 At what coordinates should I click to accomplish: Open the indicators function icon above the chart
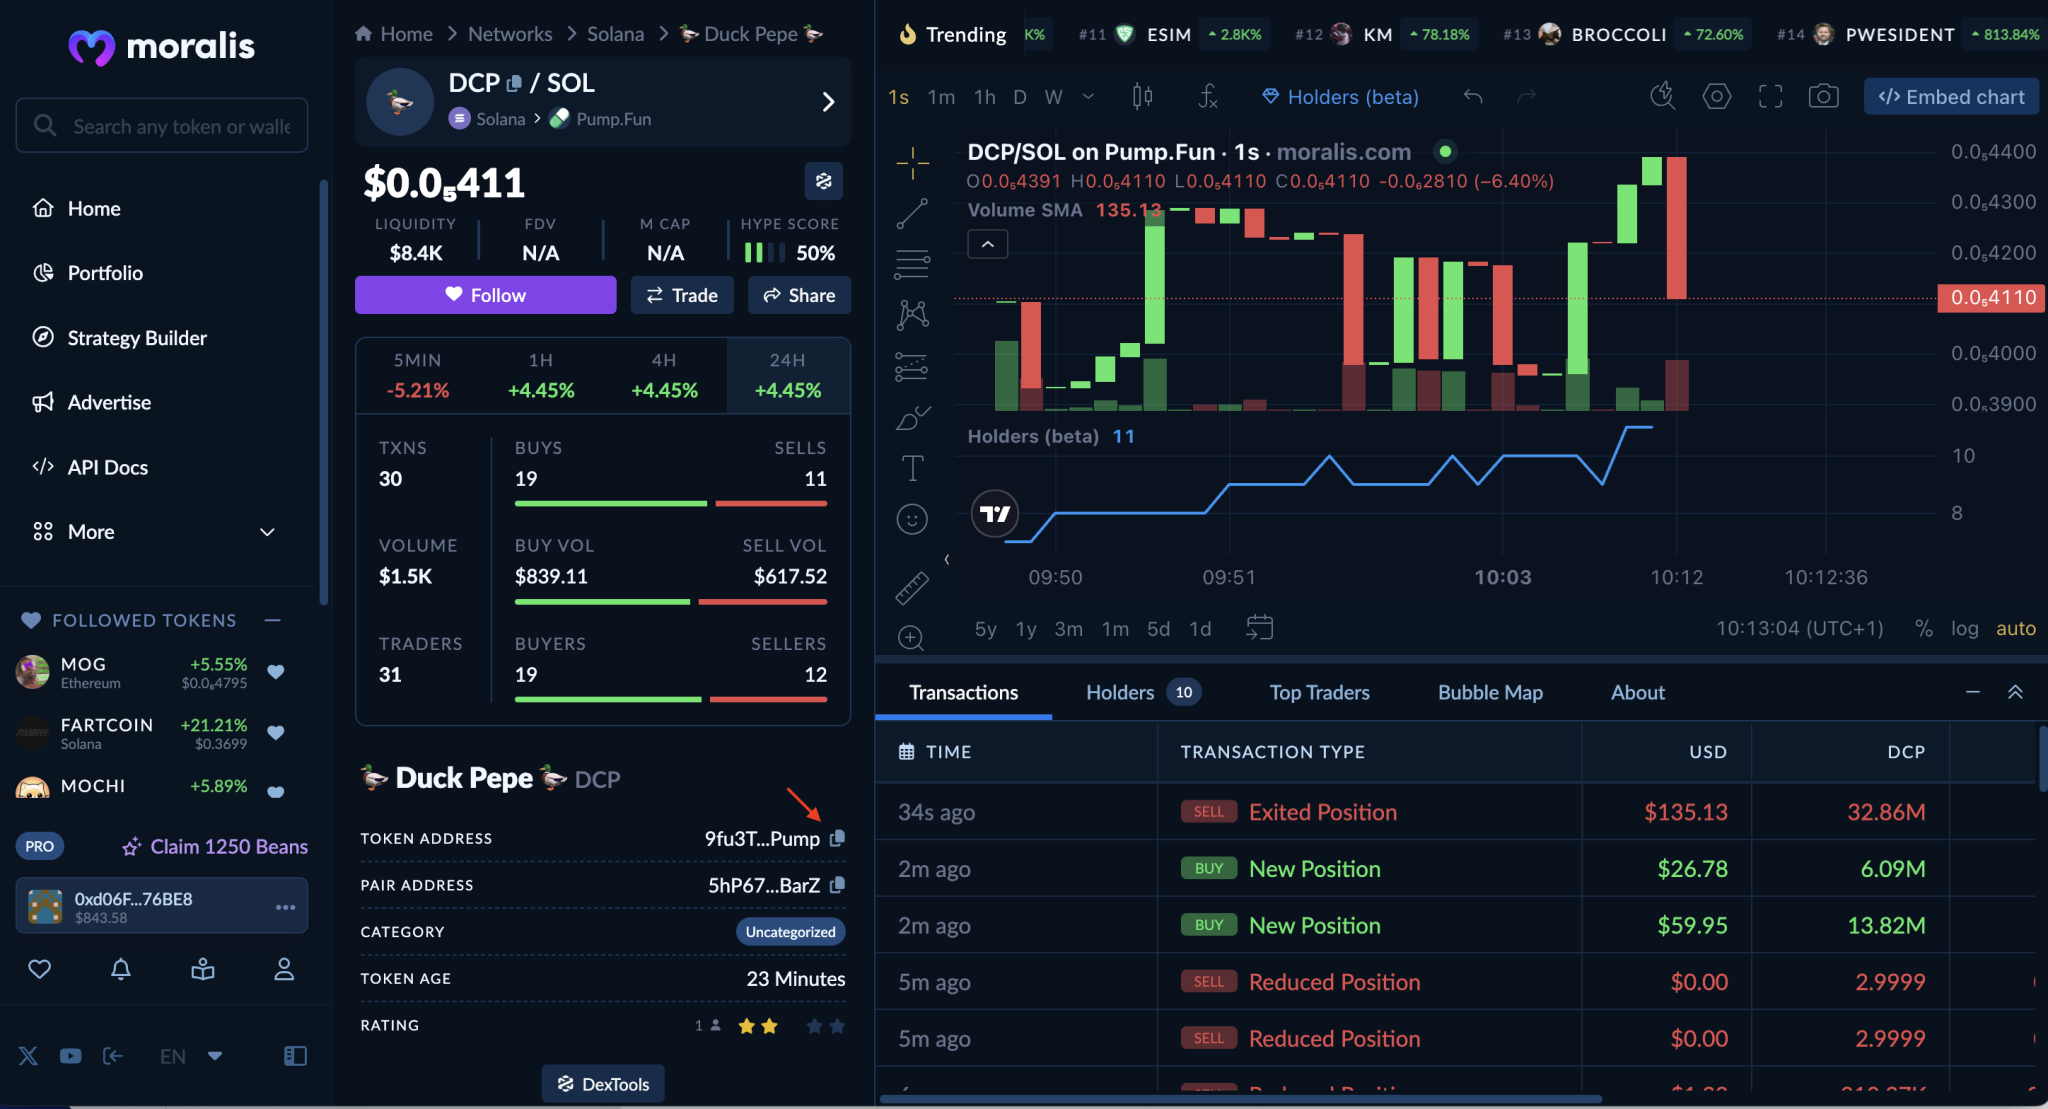[1208, 97]
